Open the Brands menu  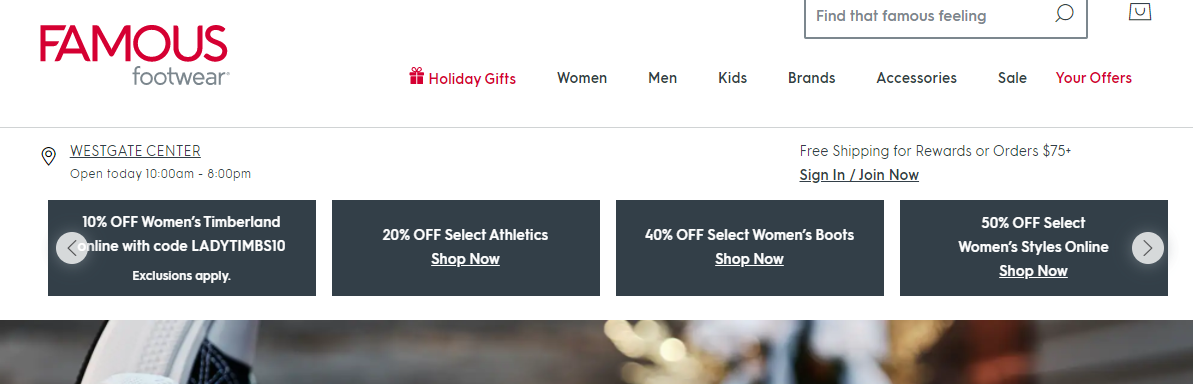click(x=812, y=78)
